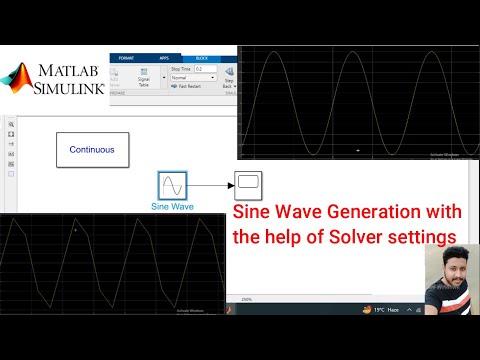Viewport: 480px width, 360px height.
Task: Click the arrow icon in the canvas palette
Action: [11, 144]
